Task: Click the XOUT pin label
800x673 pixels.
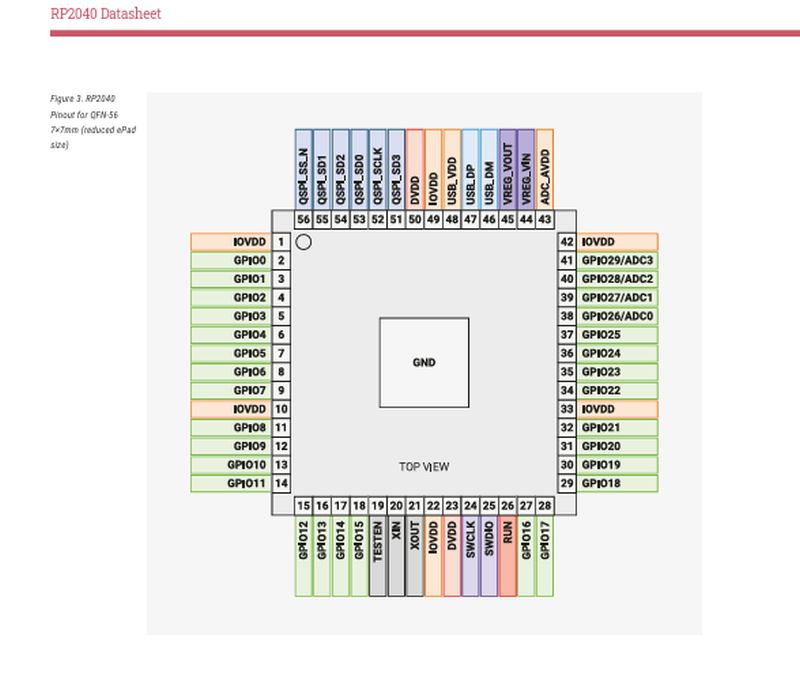Action: pyautogui.click(x=415, y=556)
